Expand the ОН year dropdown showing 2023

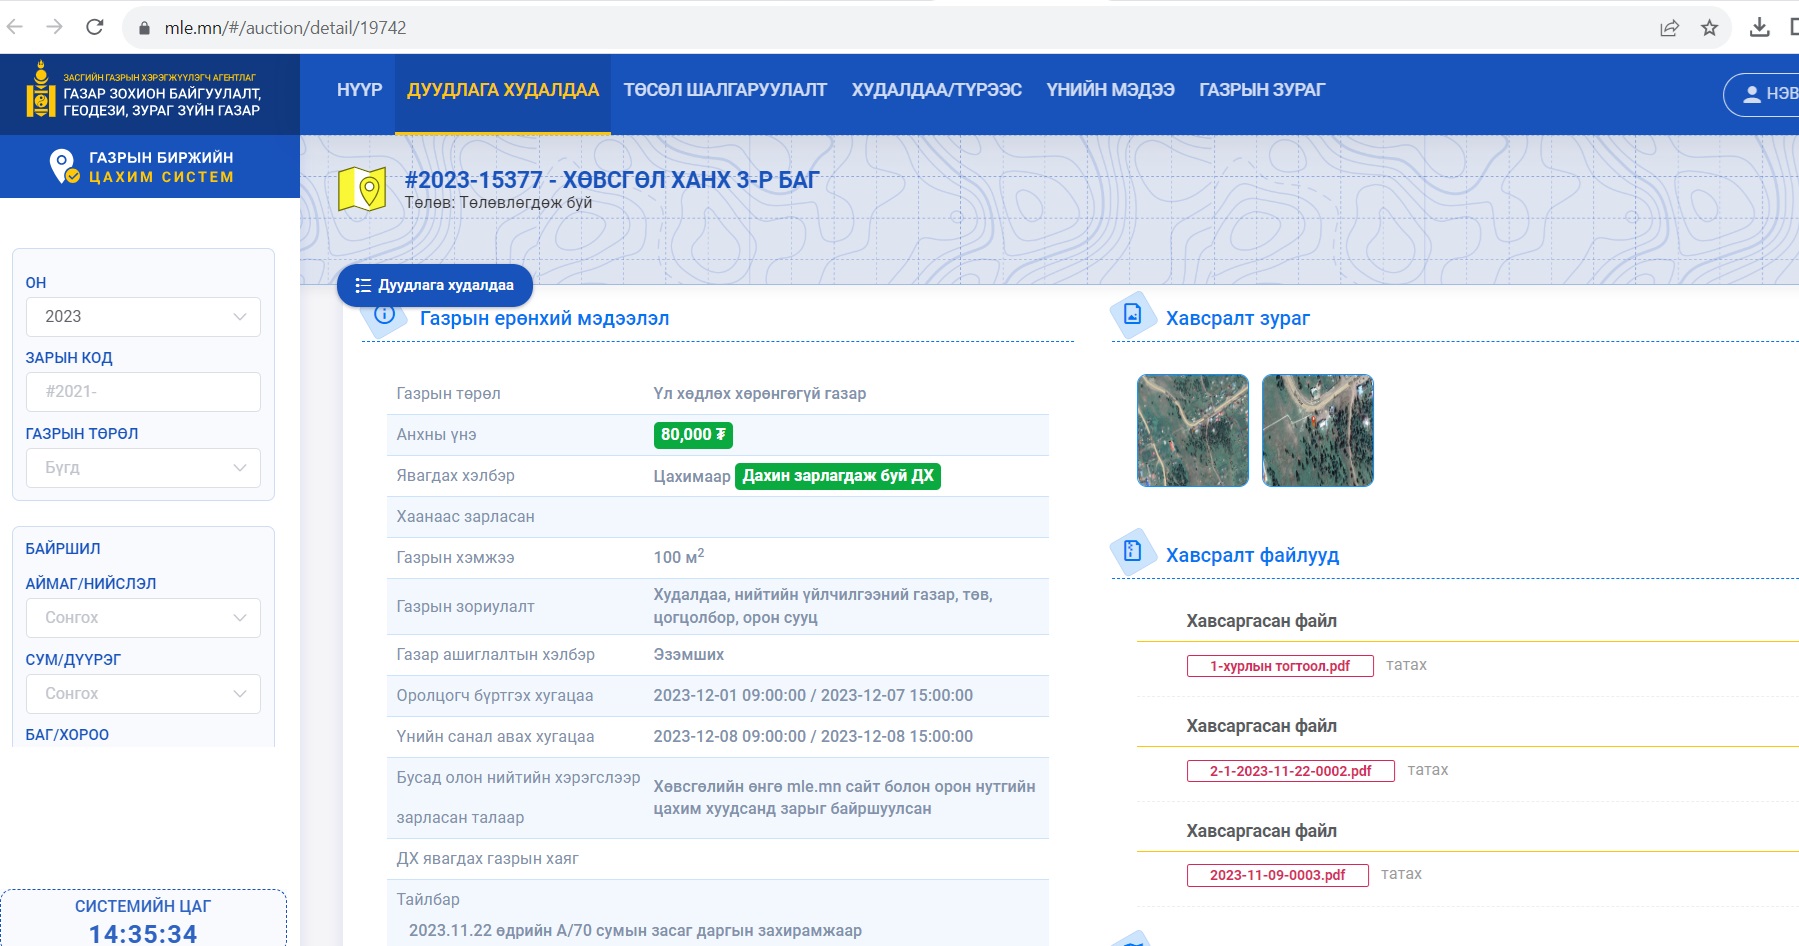point(143,317)
